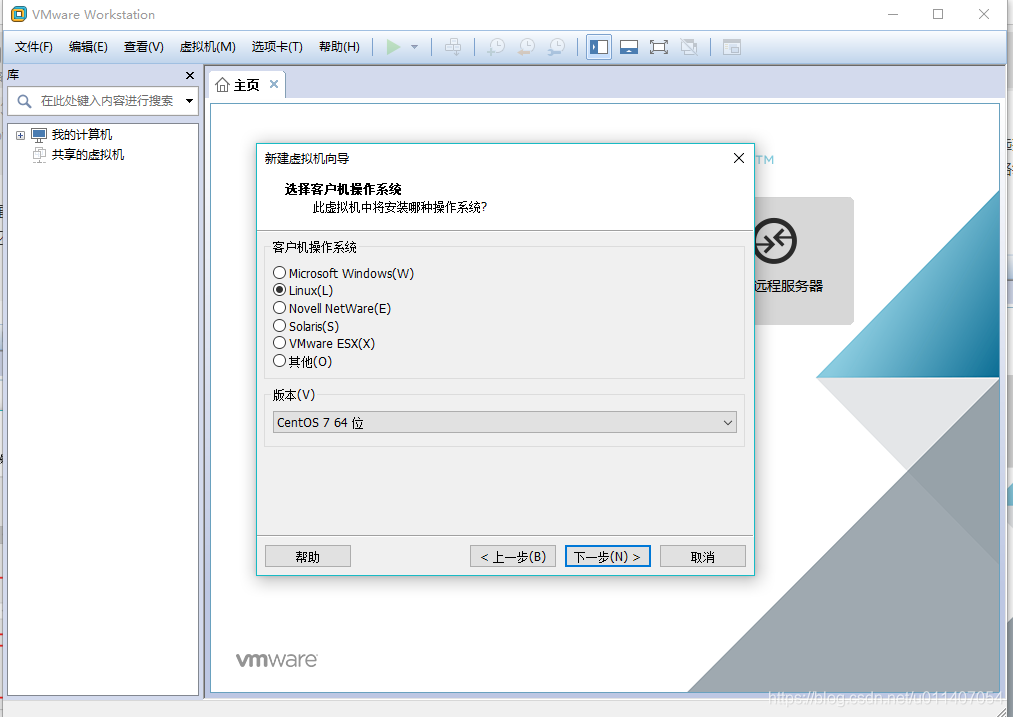Select 我的计算机 in the library tree
Viewport: 1013px width, 717px height.
[x=82, y=134]
